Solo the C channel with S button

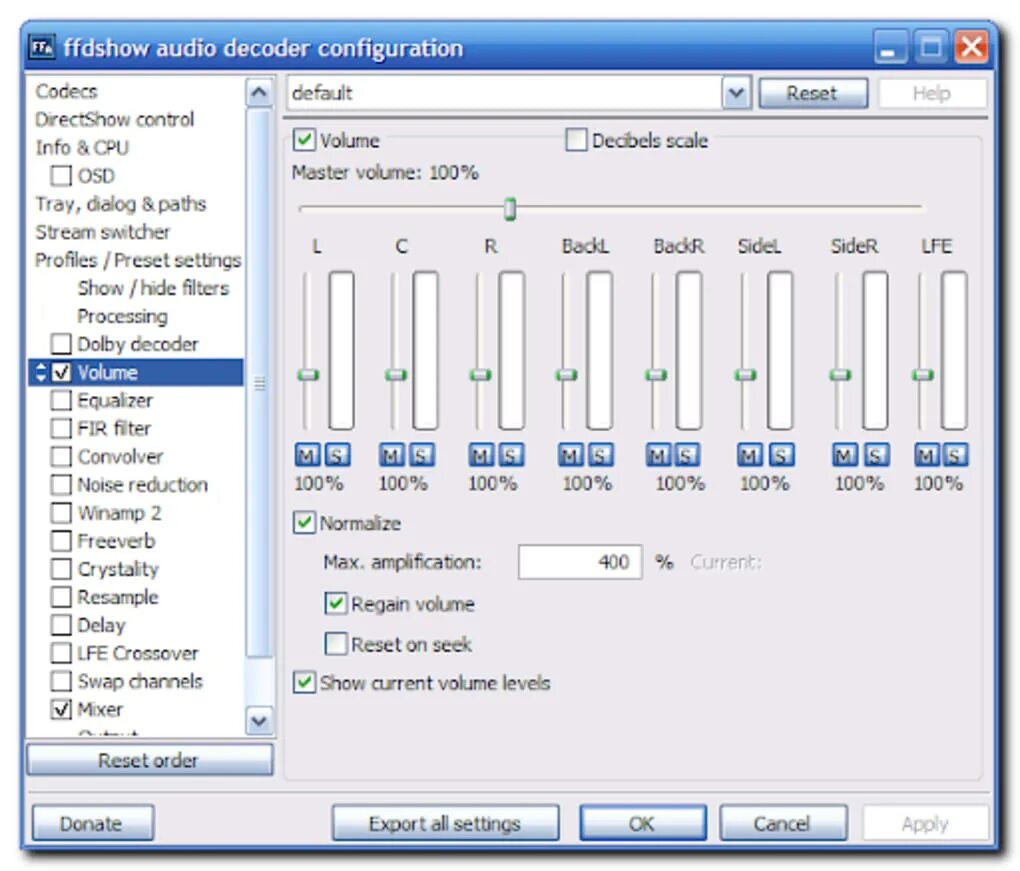(422, 455)
